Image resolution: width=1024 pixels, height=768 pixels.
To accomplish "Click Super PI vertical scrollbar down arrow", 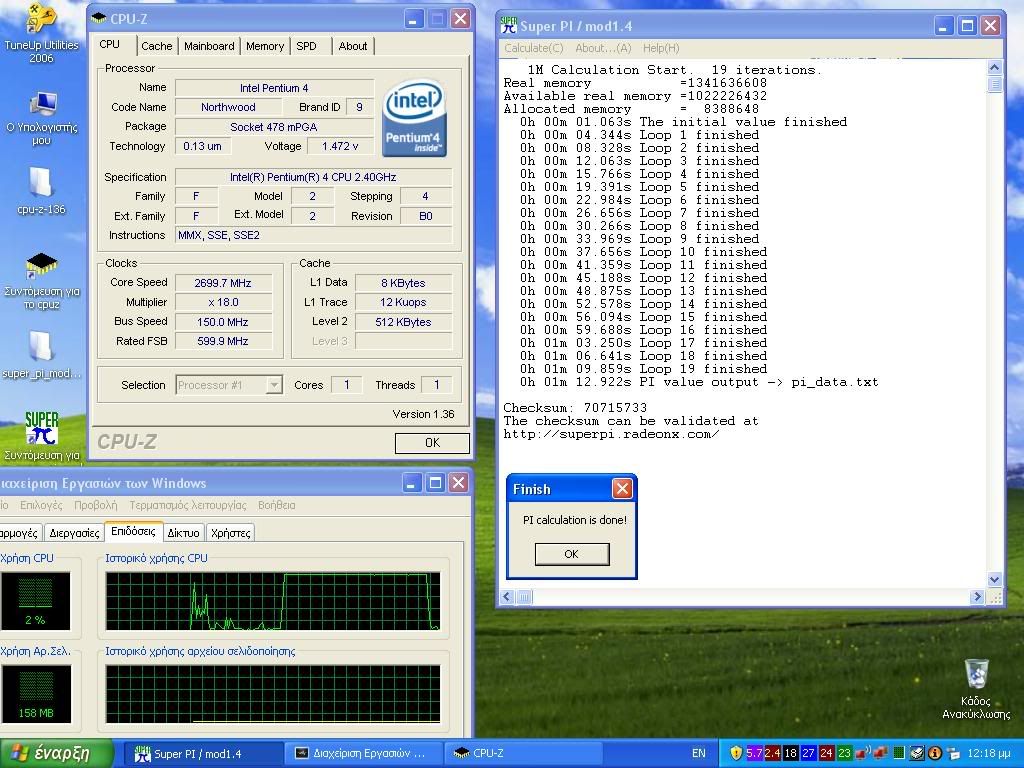I will click(994, 579).
